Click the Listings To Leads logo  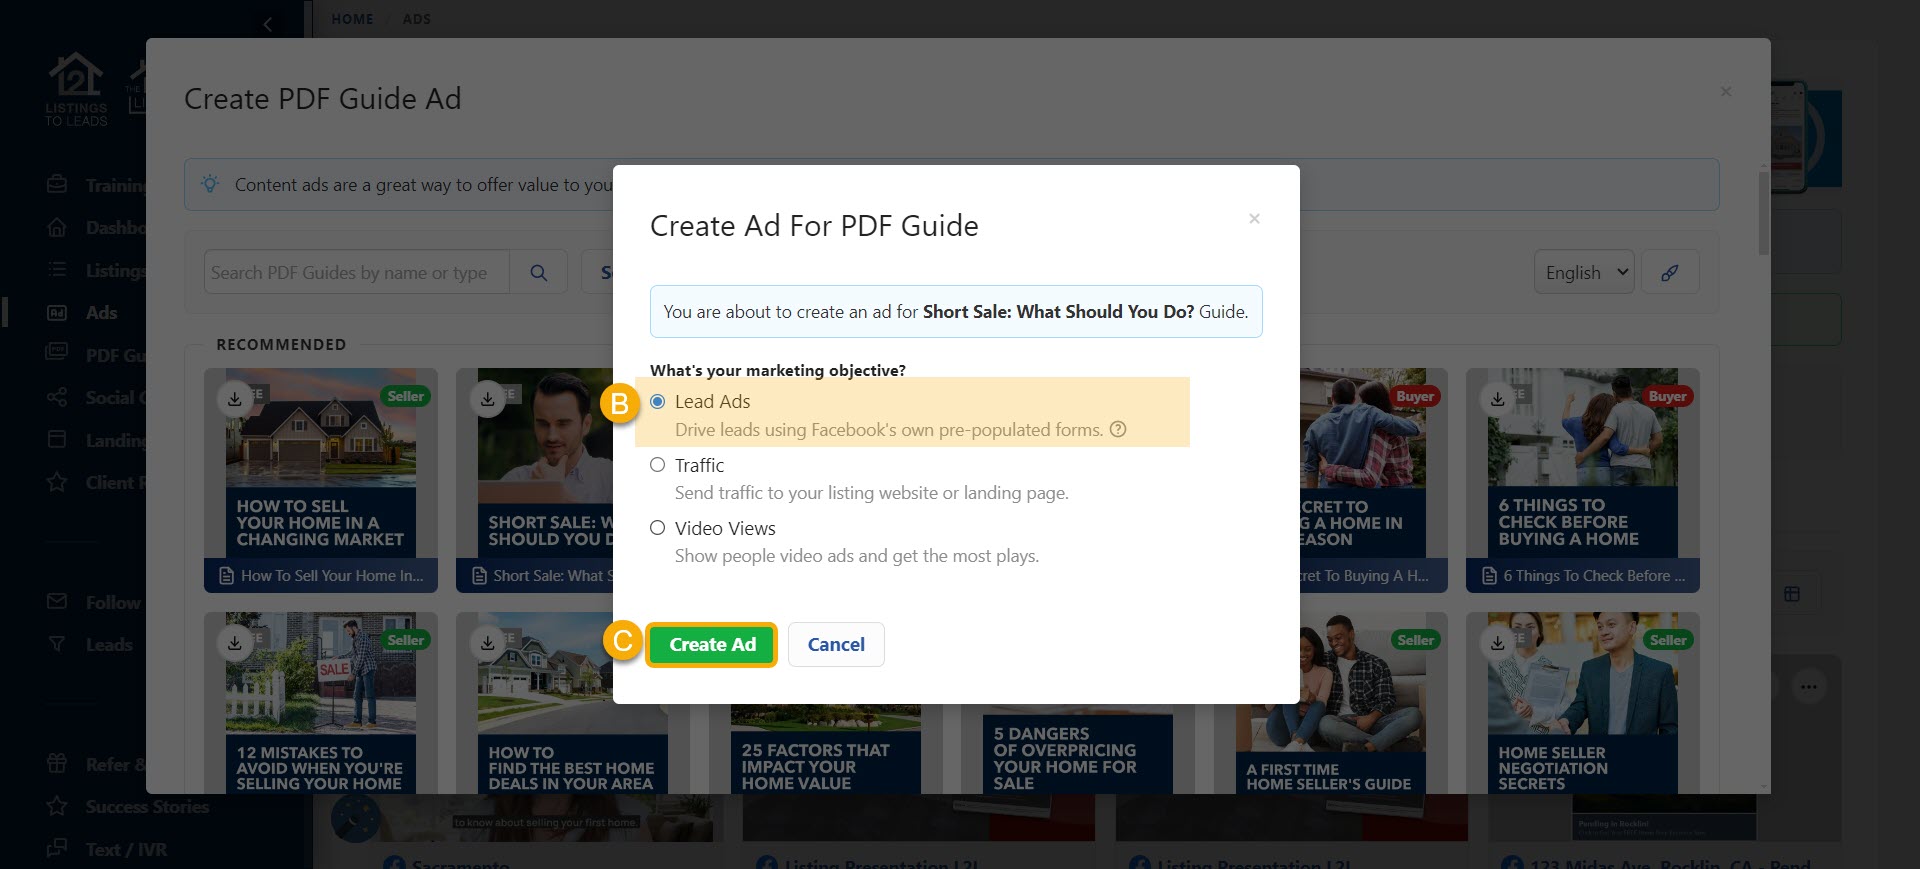tap(76, 90)
